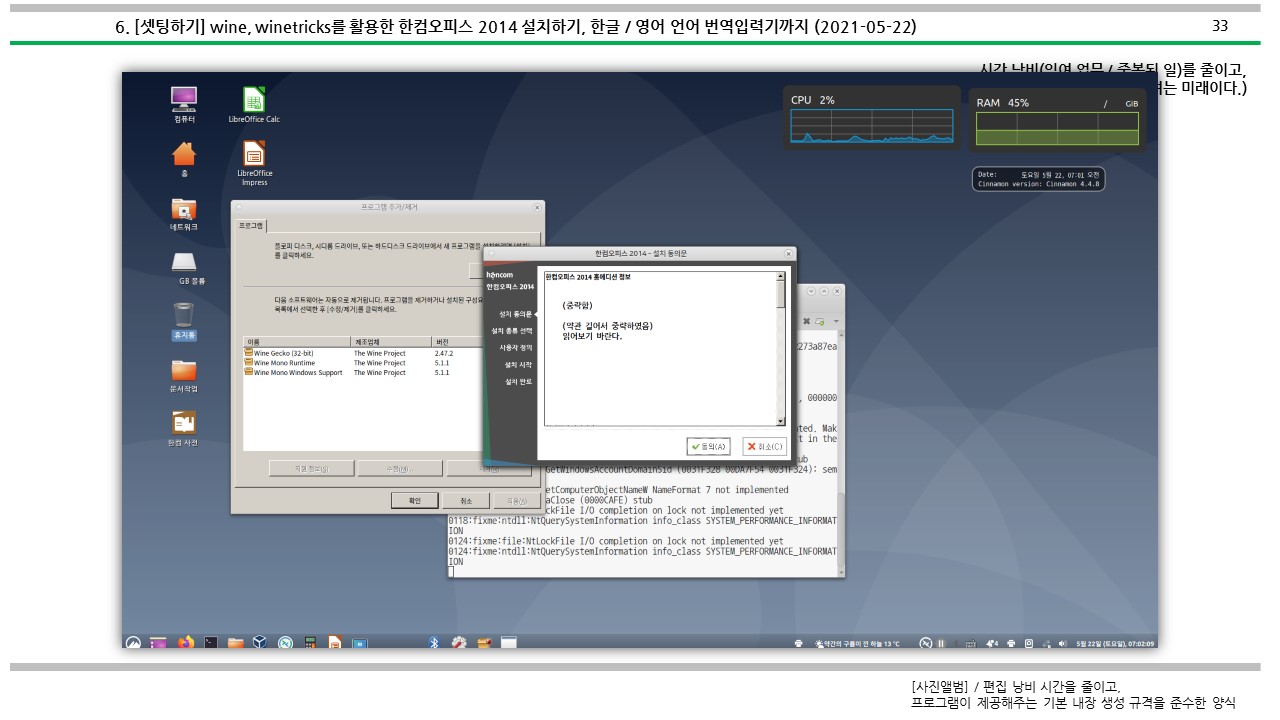This screenshot has height=720, width=1280.
Task: Close the 프로그램 추가/제거 window
Action: 538,207
